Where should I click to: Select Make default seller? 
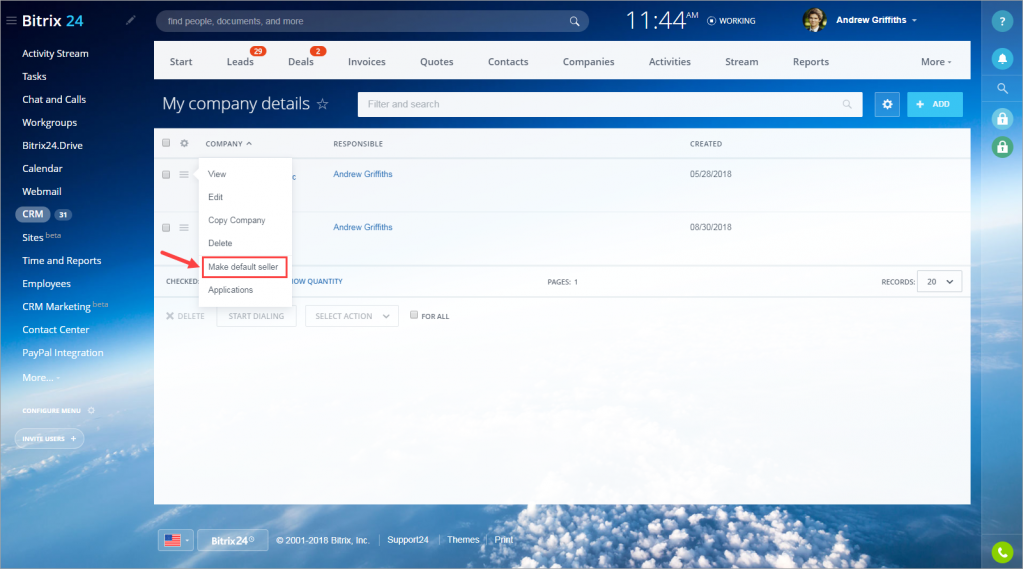pos(245,267)
